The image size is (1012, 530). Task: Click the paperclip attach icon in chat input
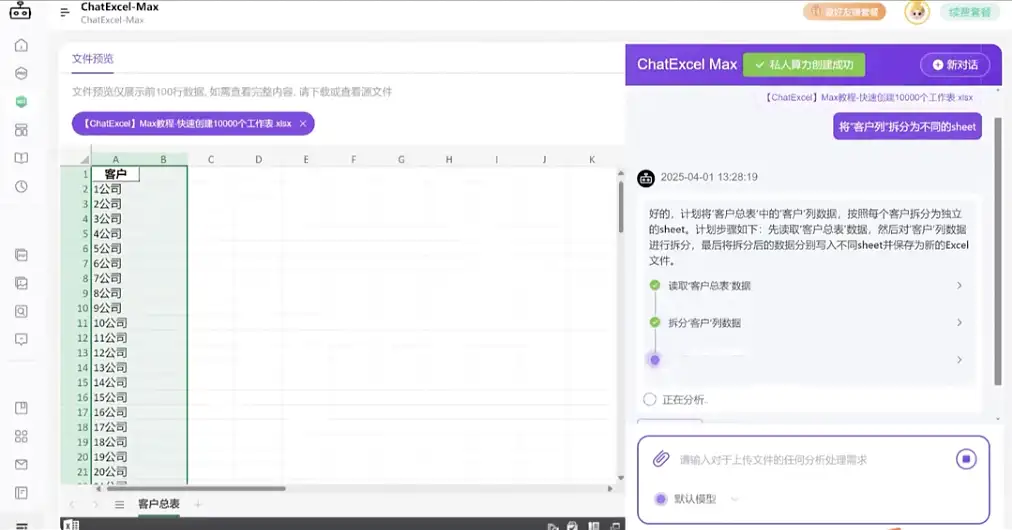[660, 459]
